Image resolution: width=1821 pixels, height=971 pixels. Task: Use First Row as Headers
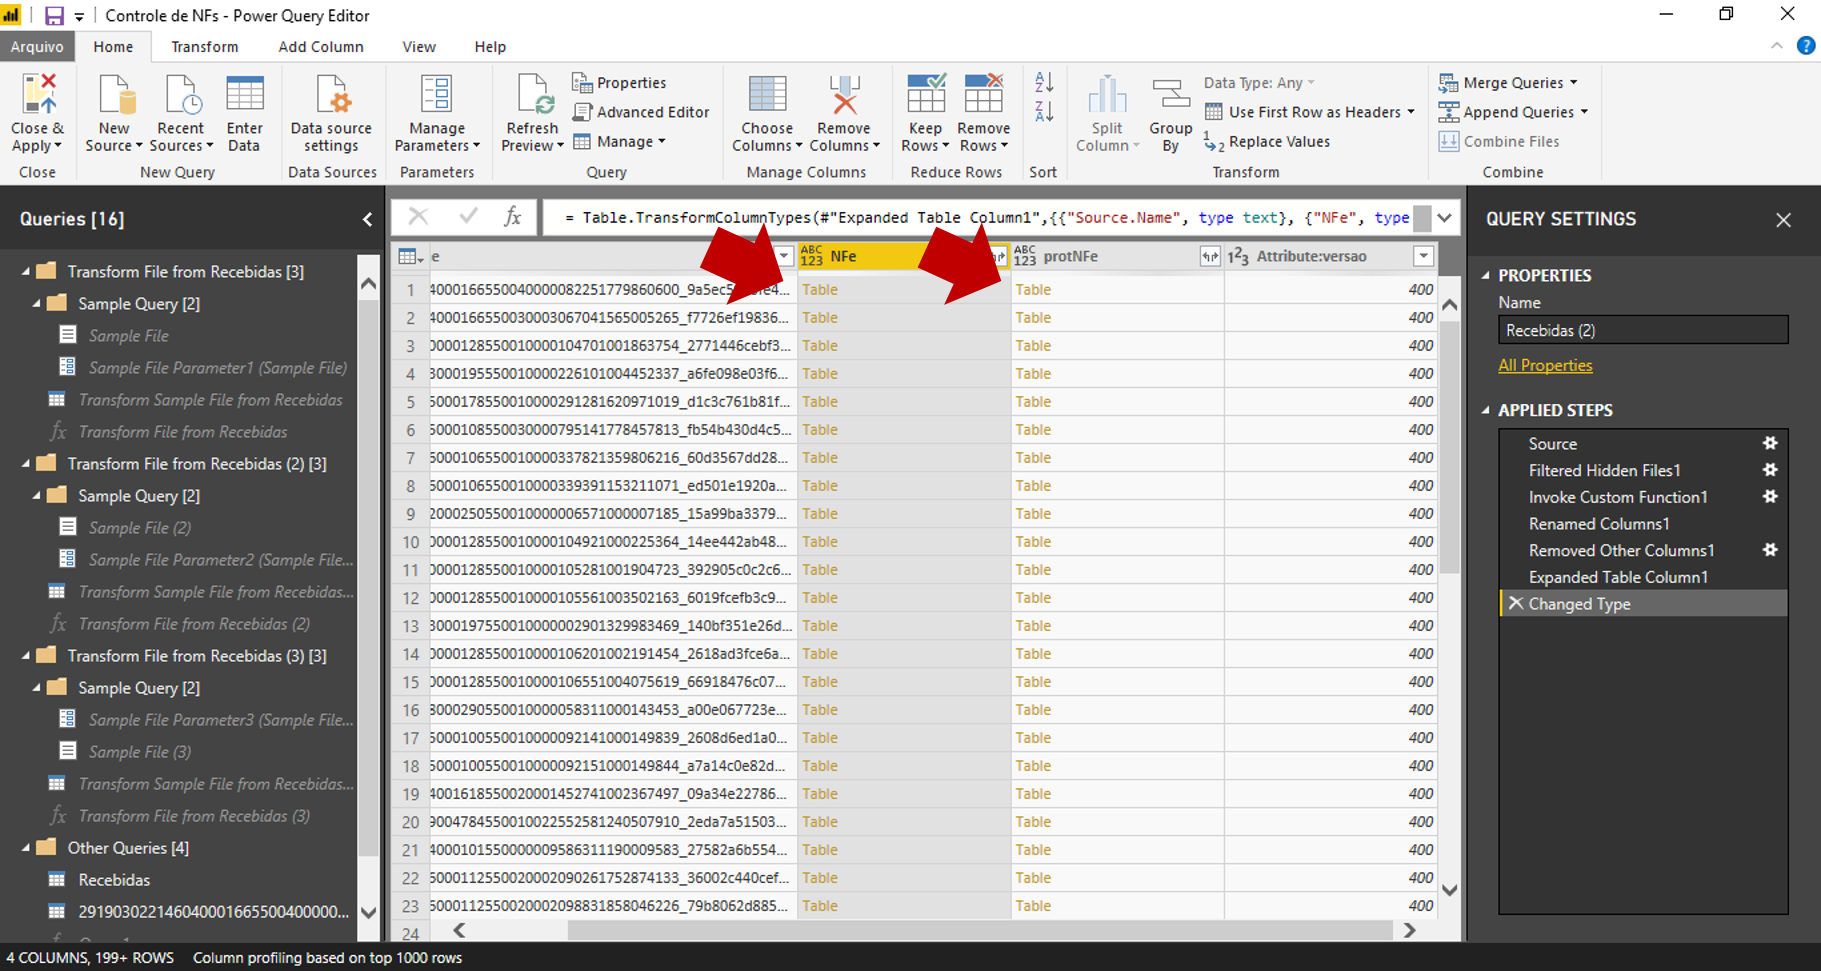(1310, 112)
